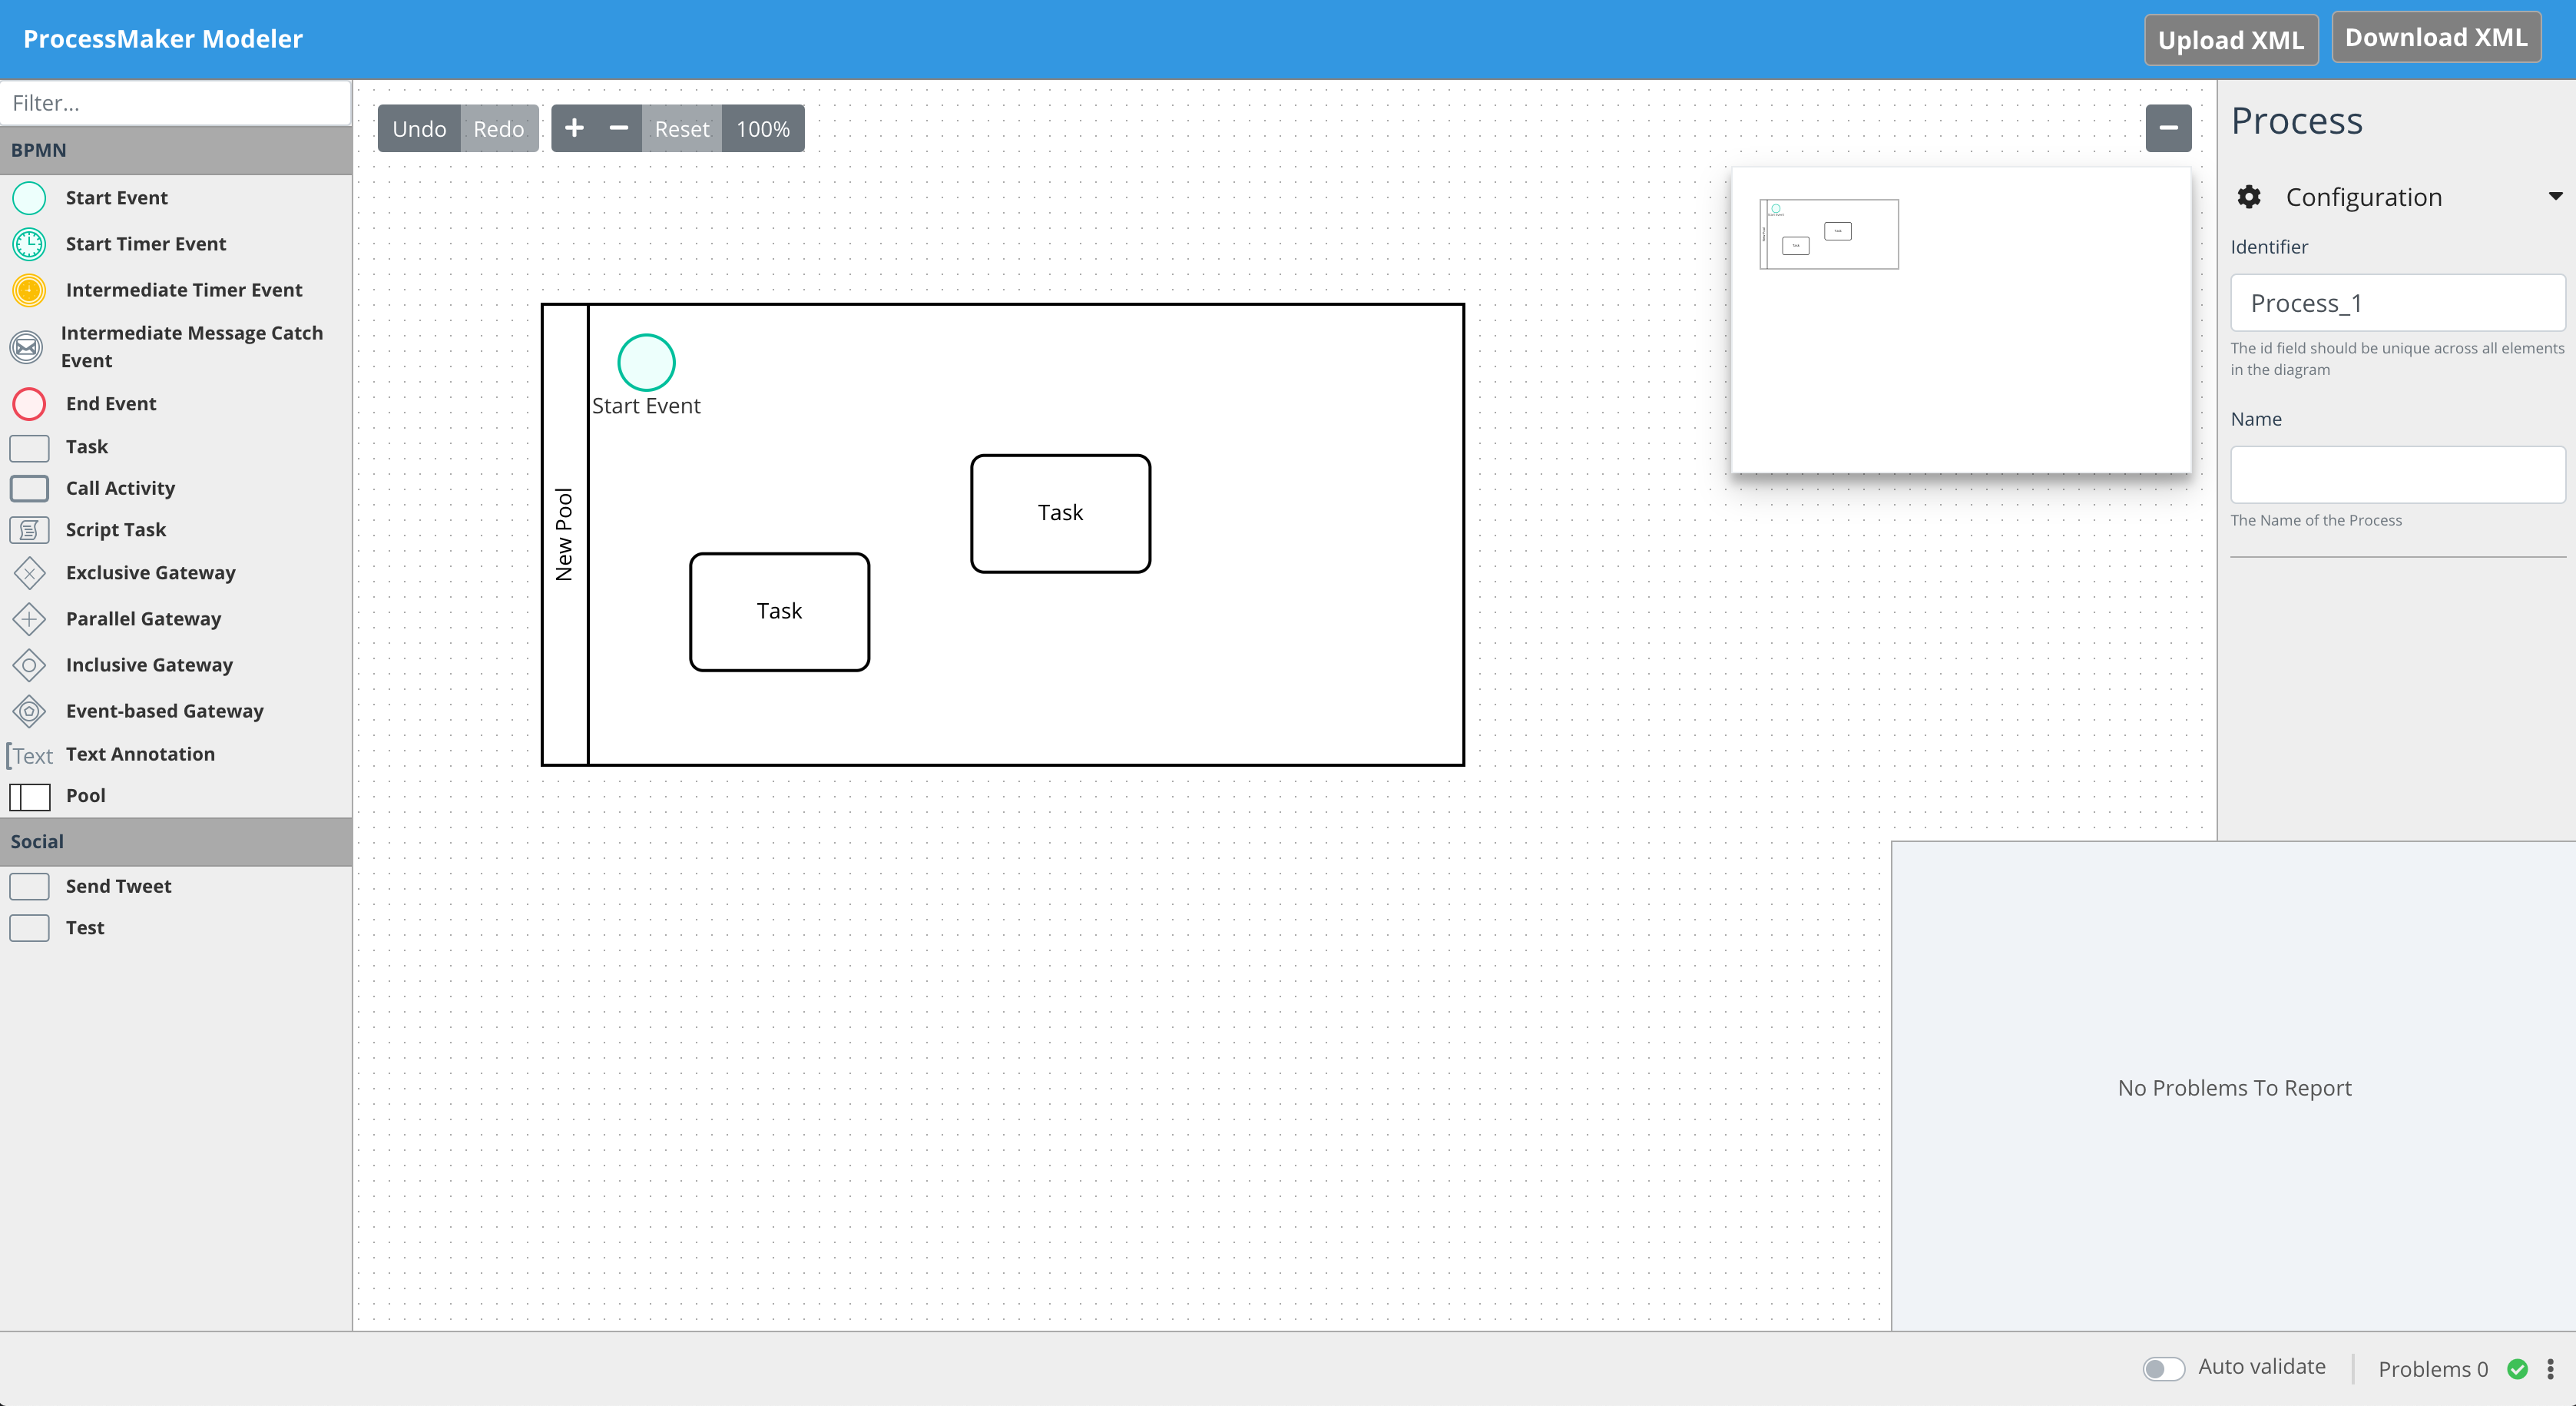Reset the canvas zoom level
The width and height of the screenshot is (2576, 1406).
coord(681,128)
